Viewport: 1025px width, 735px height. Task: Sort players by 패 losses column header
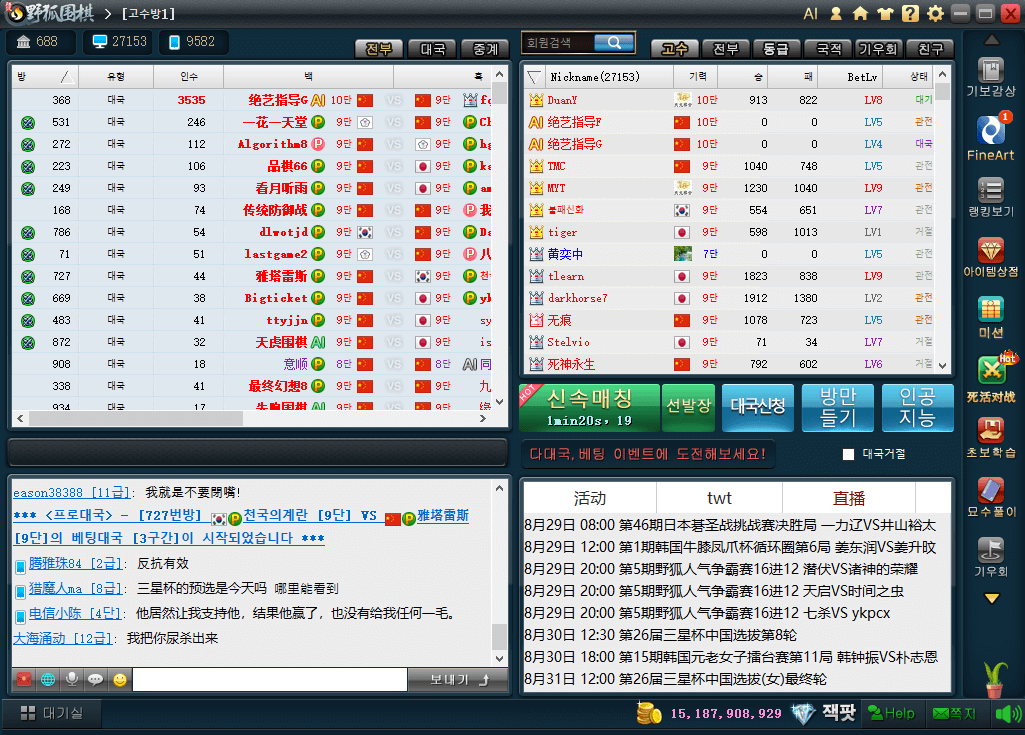click(x=794, y=77)
